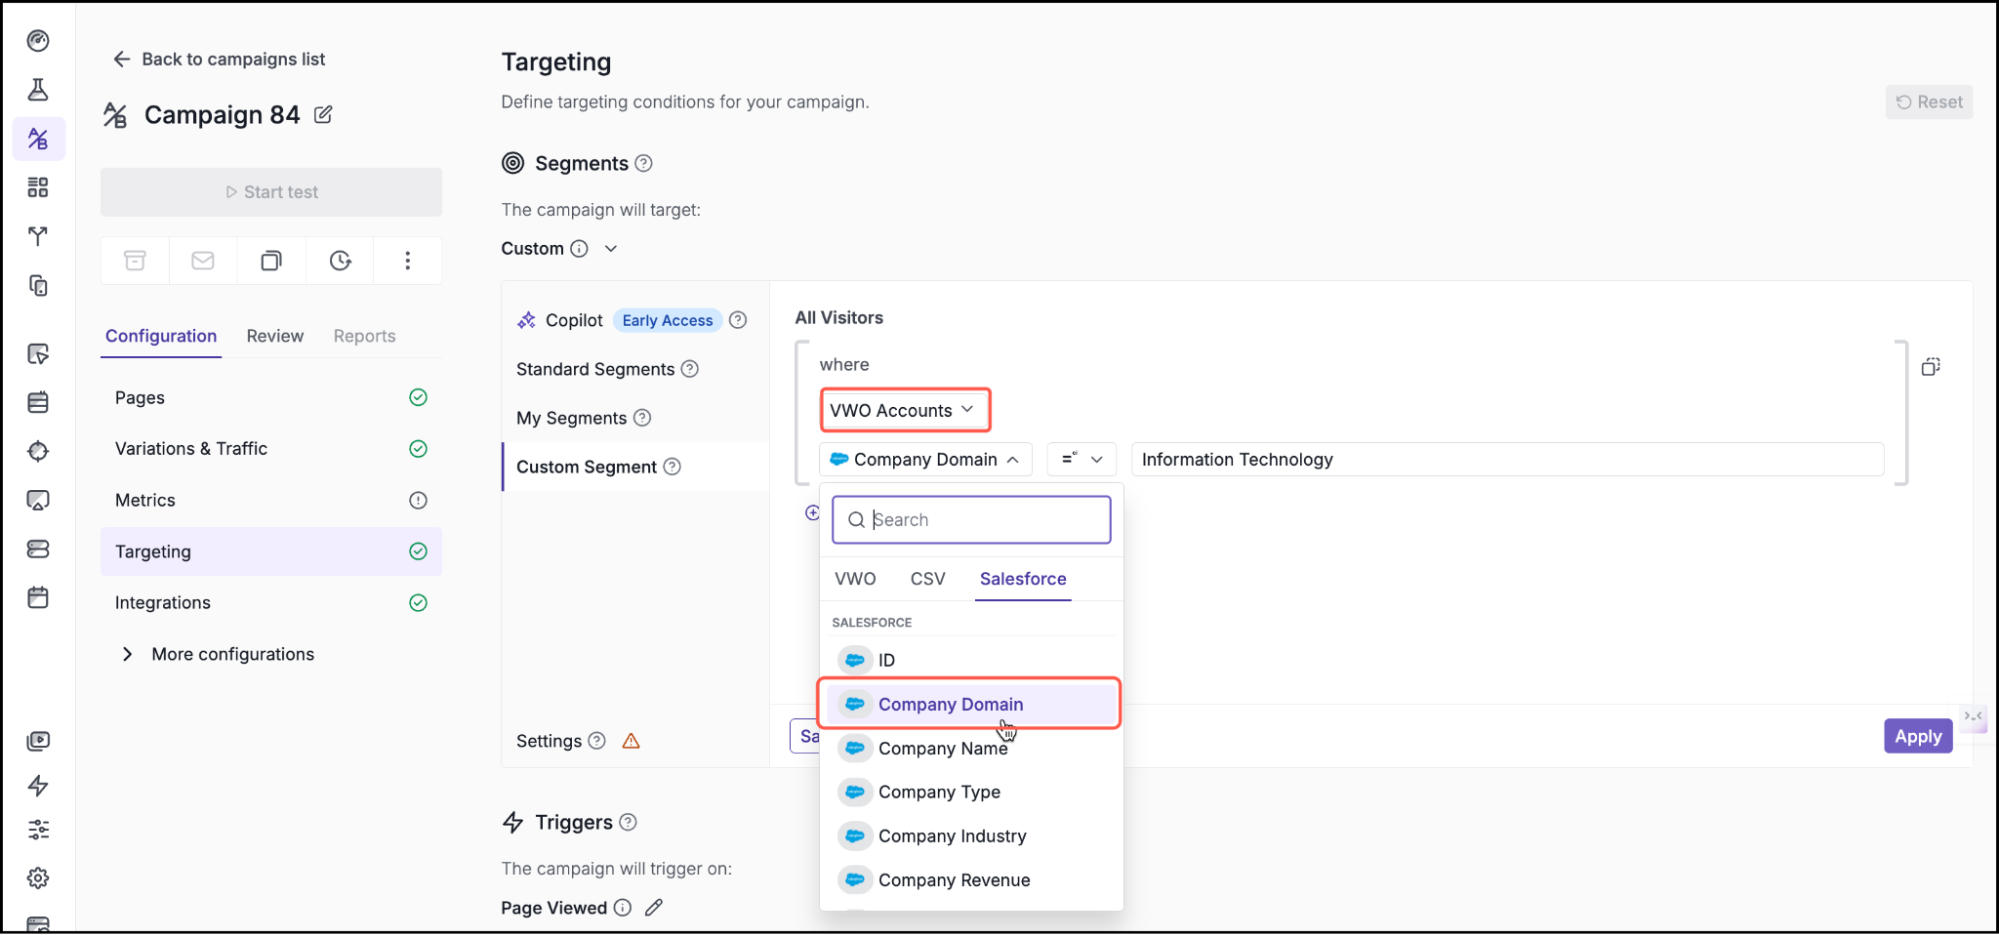Open the three-dot more options menu
Image resolution: width=1999 pixels, height=935 pixels.
tap(407, 260)
